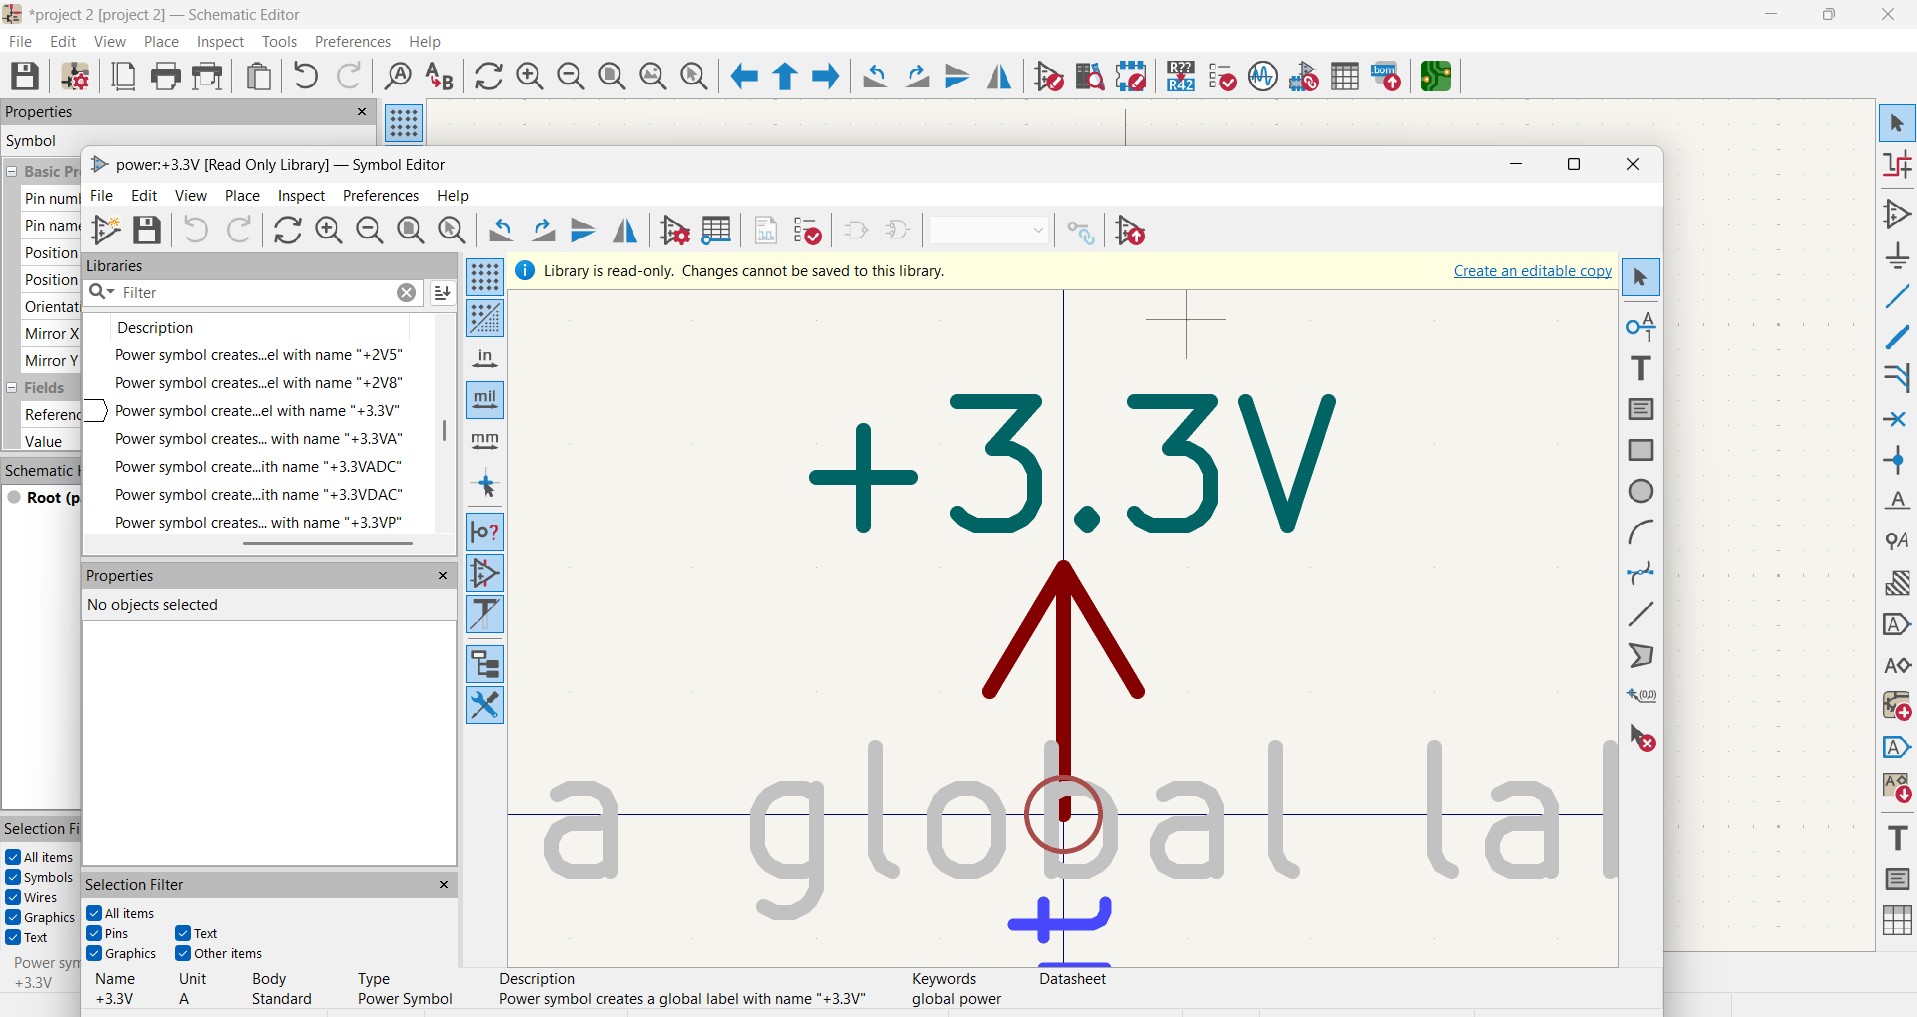Toggle Wires checkbox in Schematic Editor filter
Image resolution: width=1917 pixels, height=1017 pixels.
click(13, 897)
